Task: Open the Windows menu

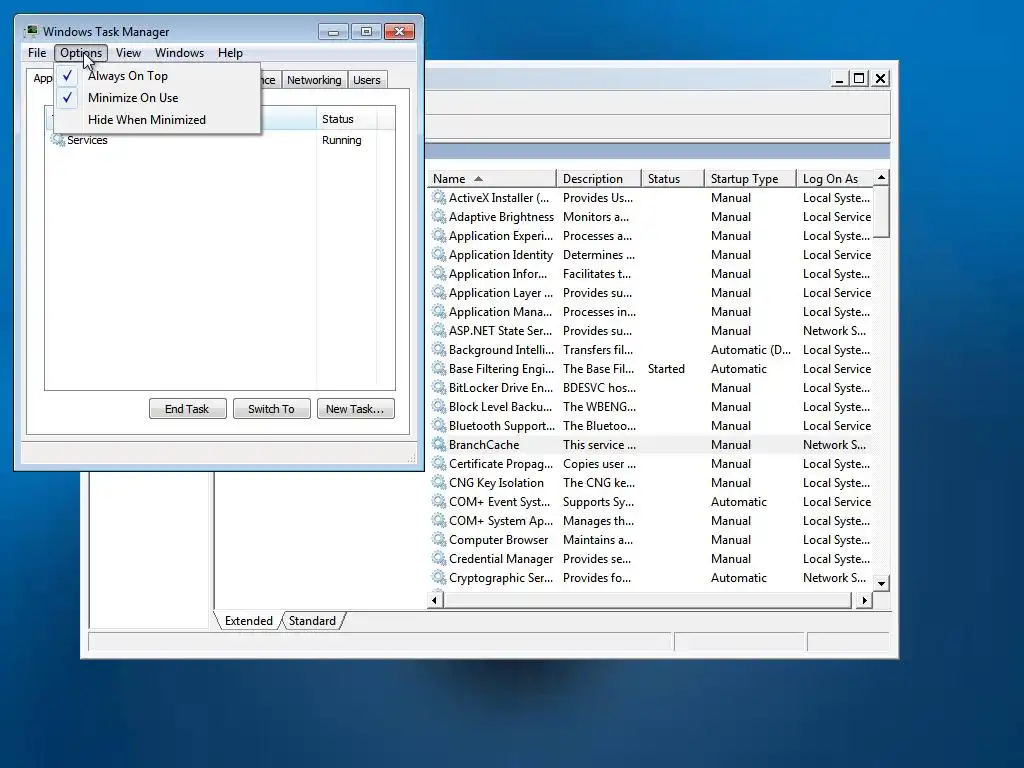Action: point(179,53)
